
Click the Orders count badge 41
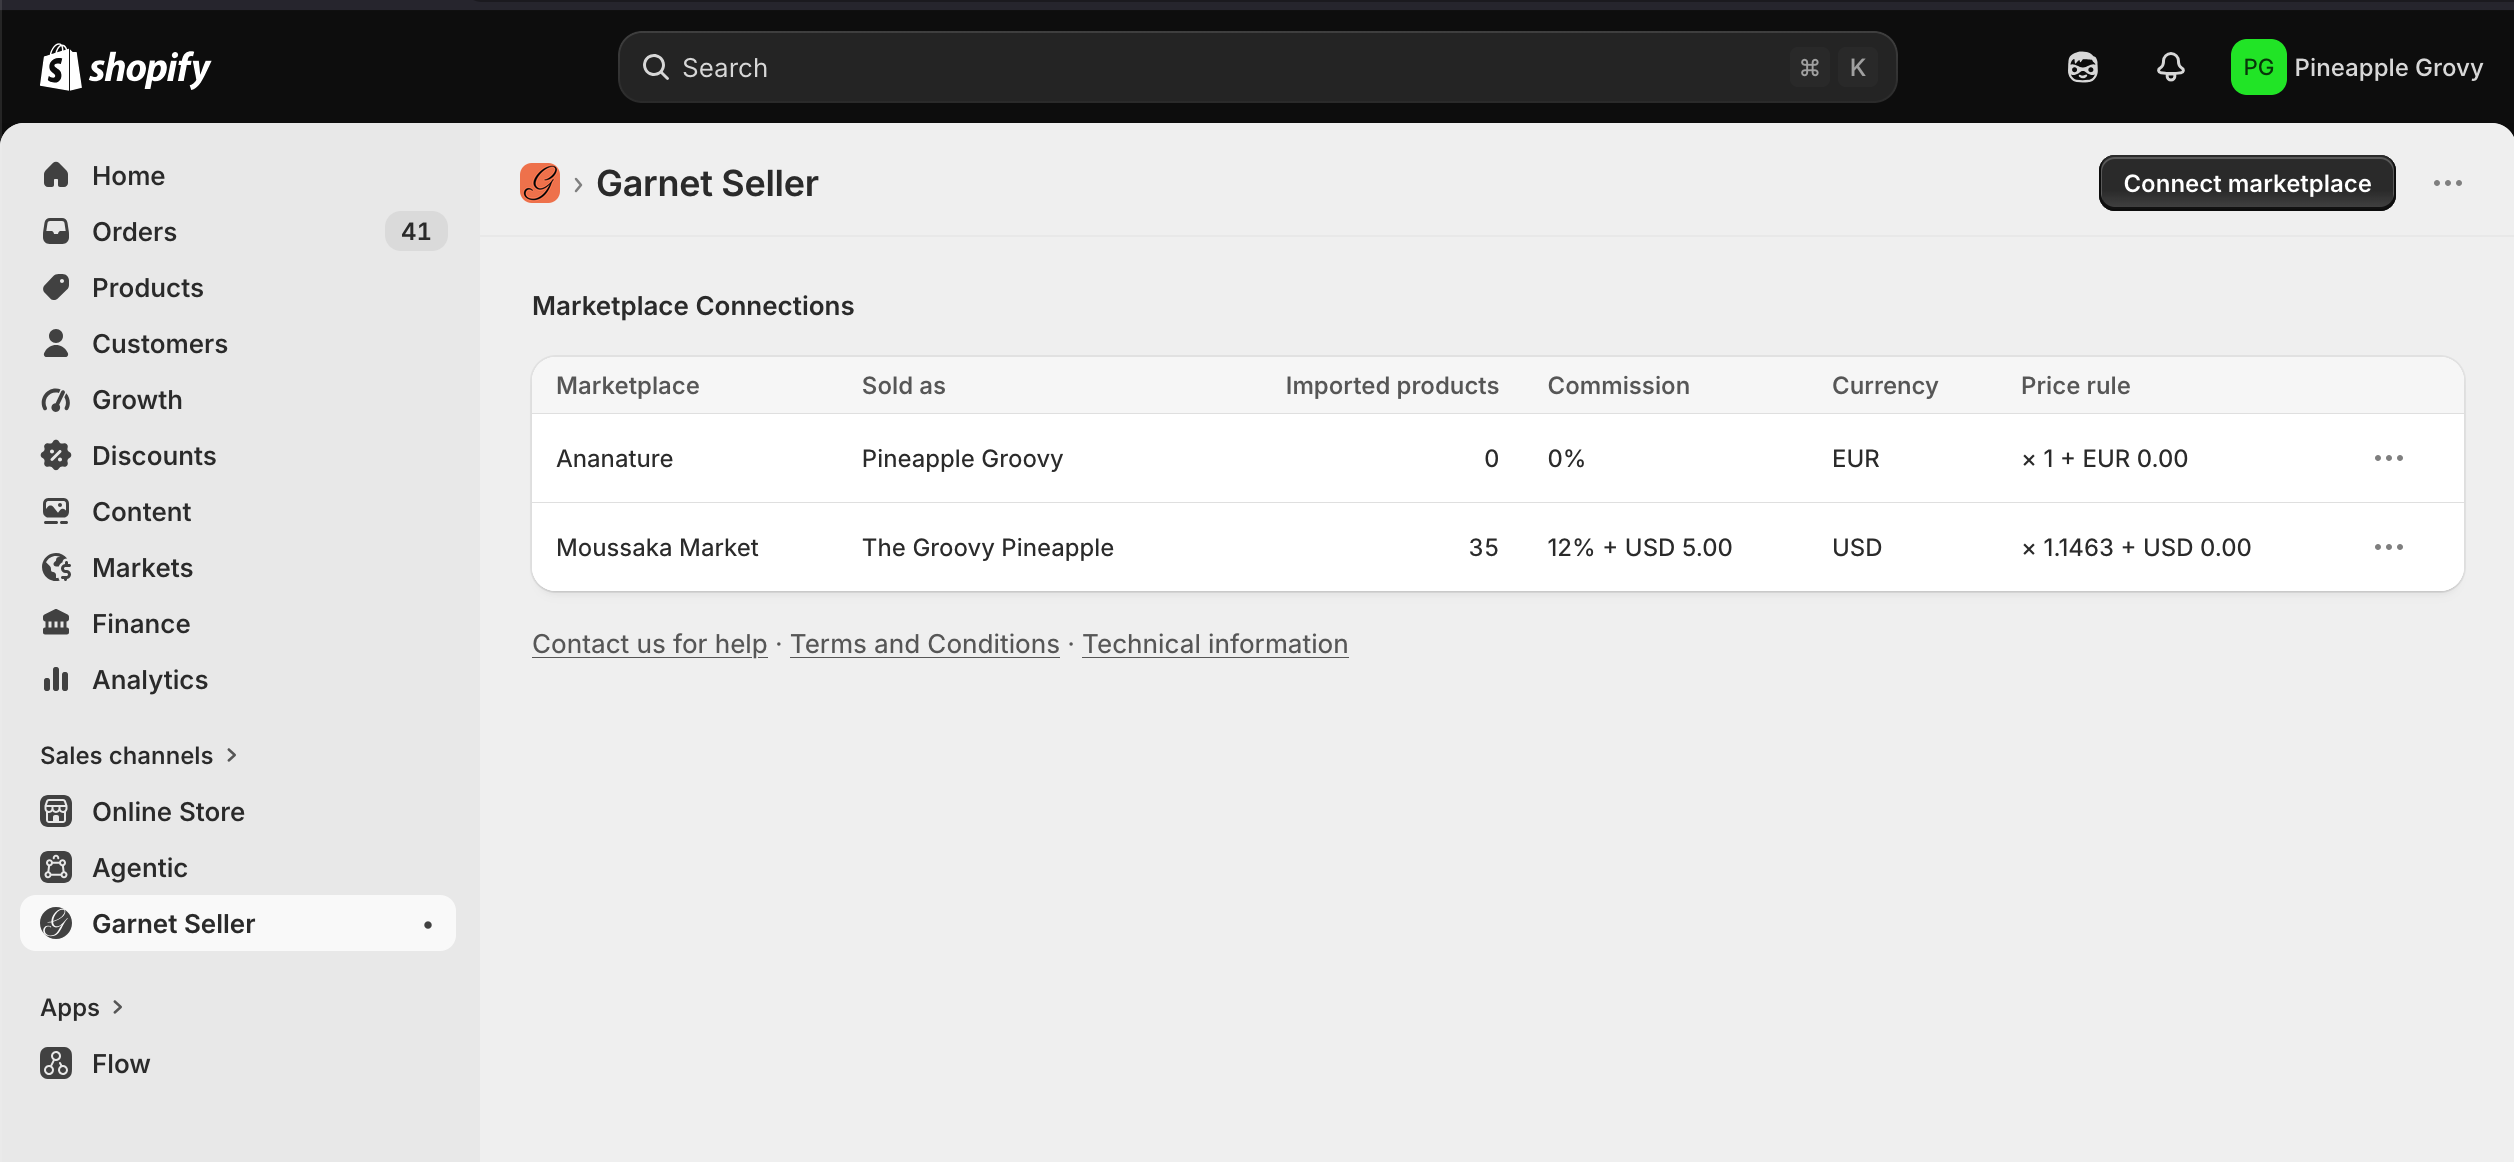[x=416, y=231]
